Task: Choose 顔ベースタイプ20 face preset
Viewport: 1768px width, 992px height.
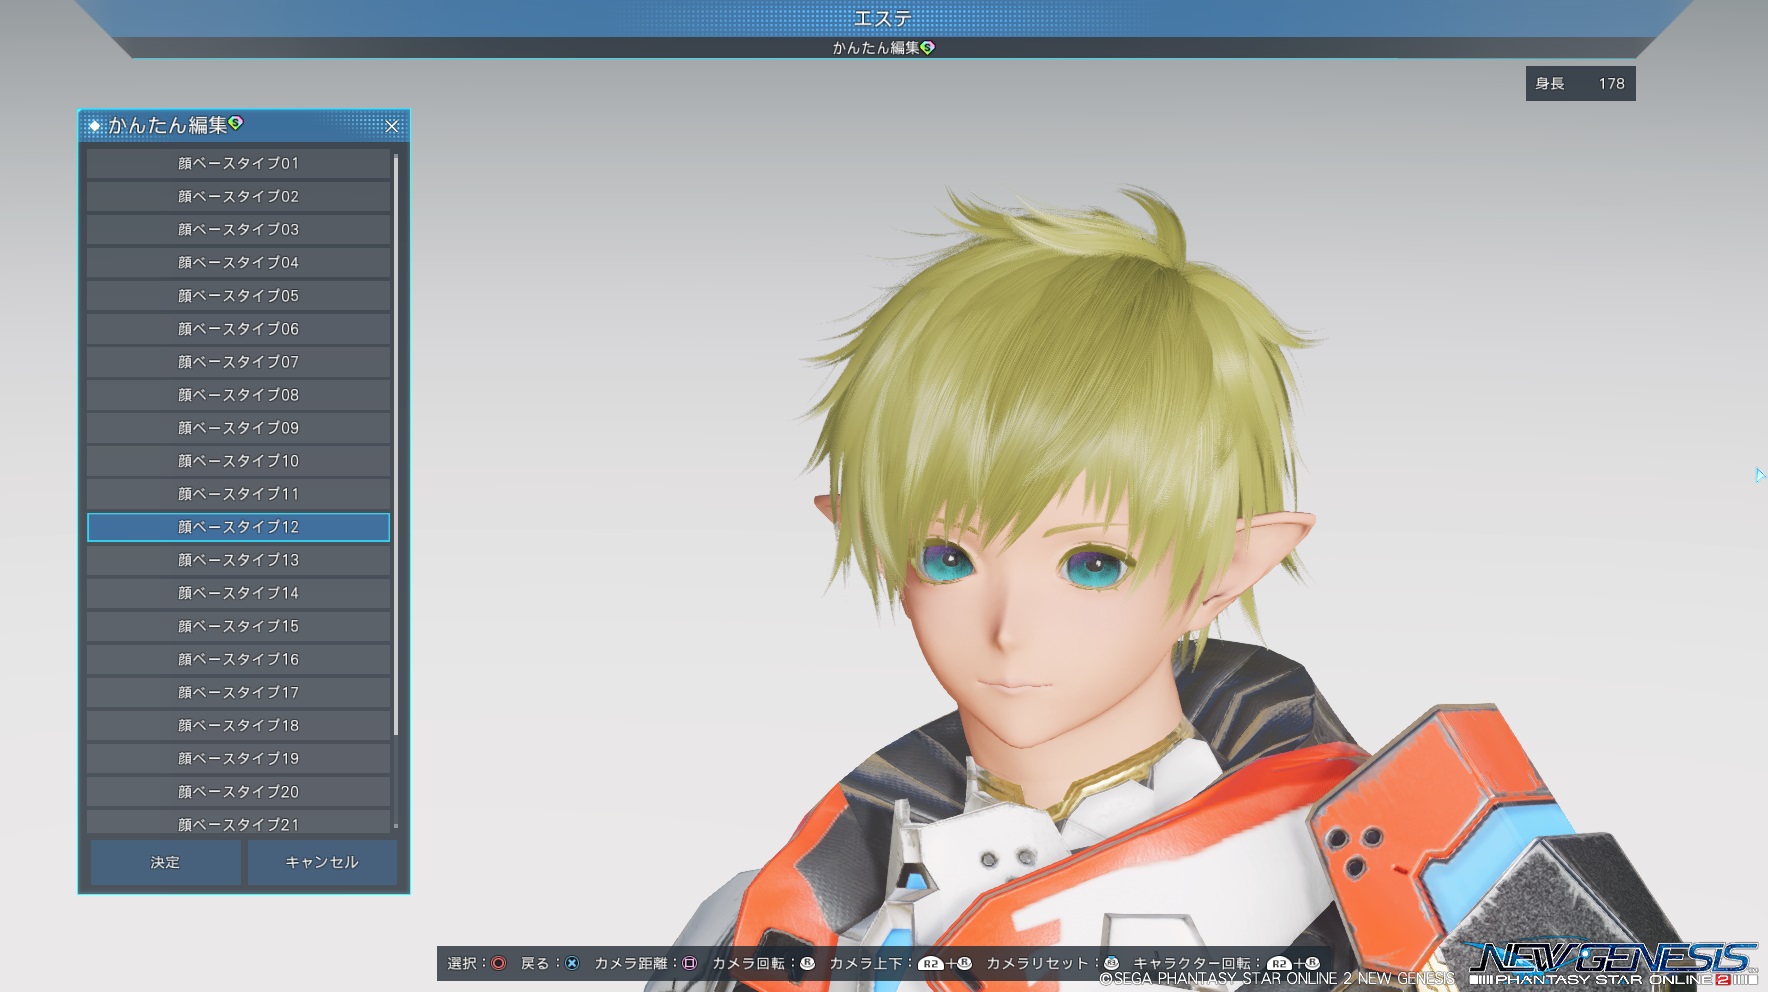Action: pos(238,792)
